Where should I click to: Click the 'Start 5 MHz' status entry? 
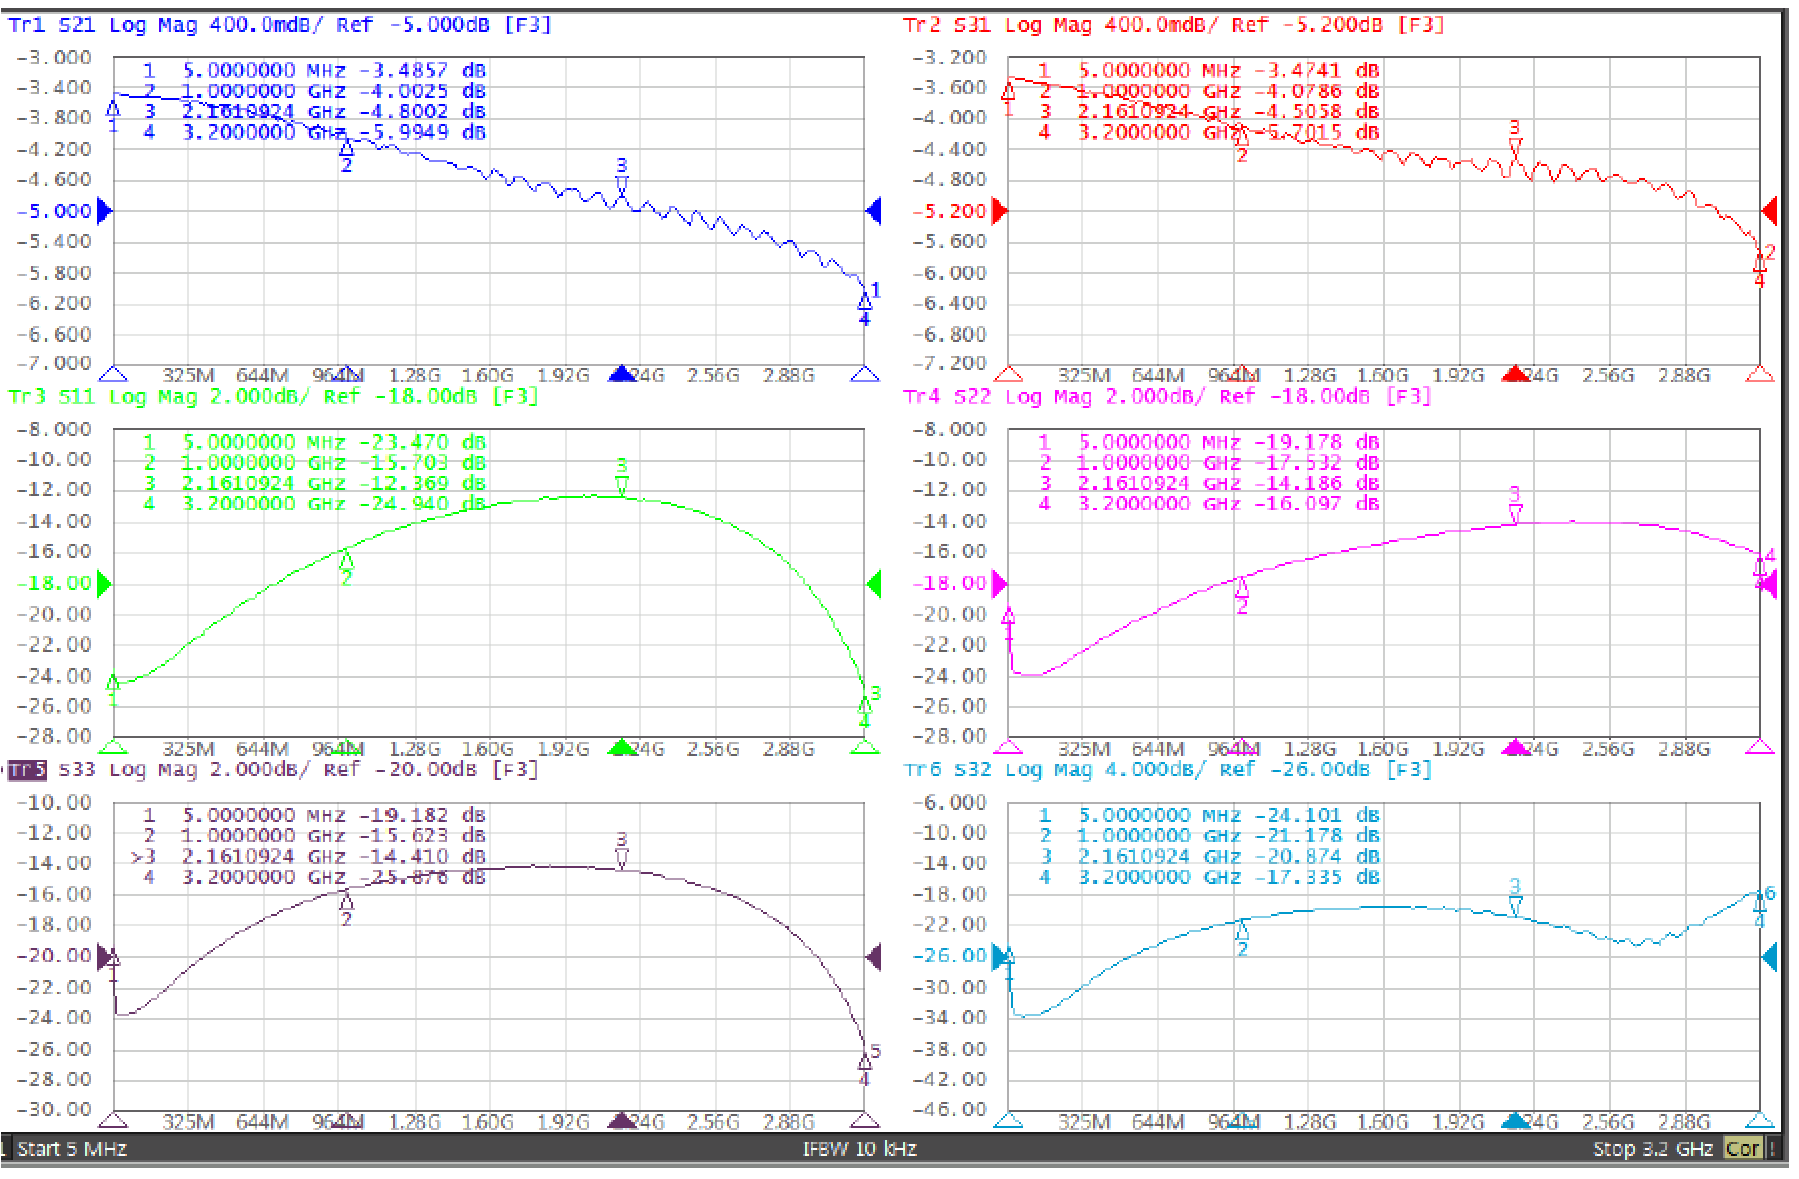tap(72, 1149)
